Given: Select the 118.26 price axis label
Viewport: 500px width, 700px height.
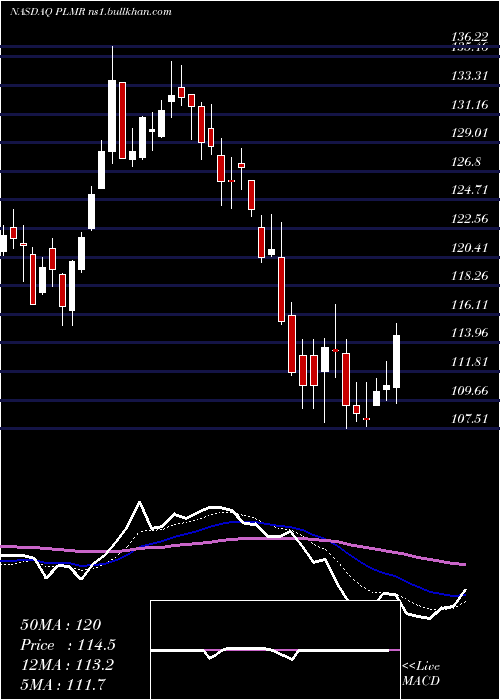Looking at the screenshot, I should click(469, 276).
